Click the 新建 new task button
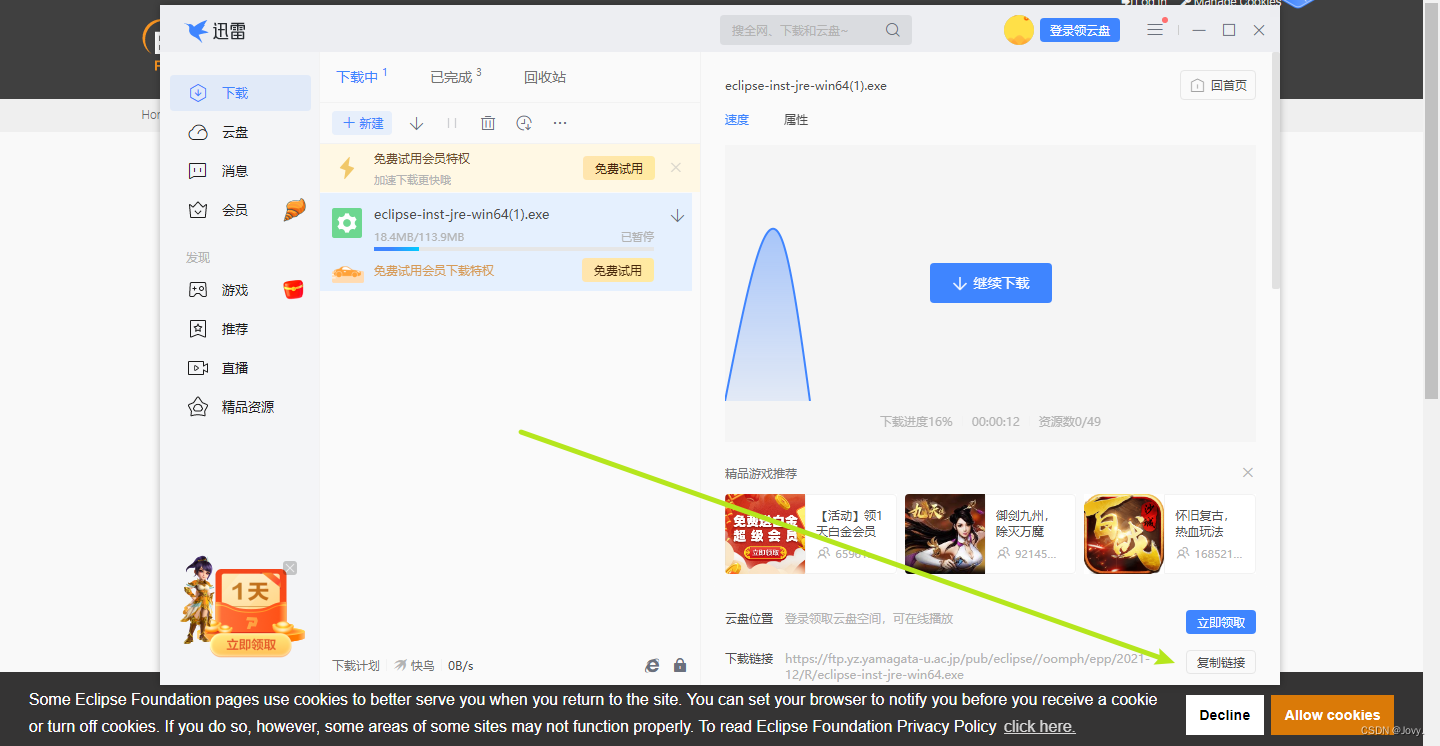Image resolution: width=1440 pixels, height=746 pixels. coord(362,123)
